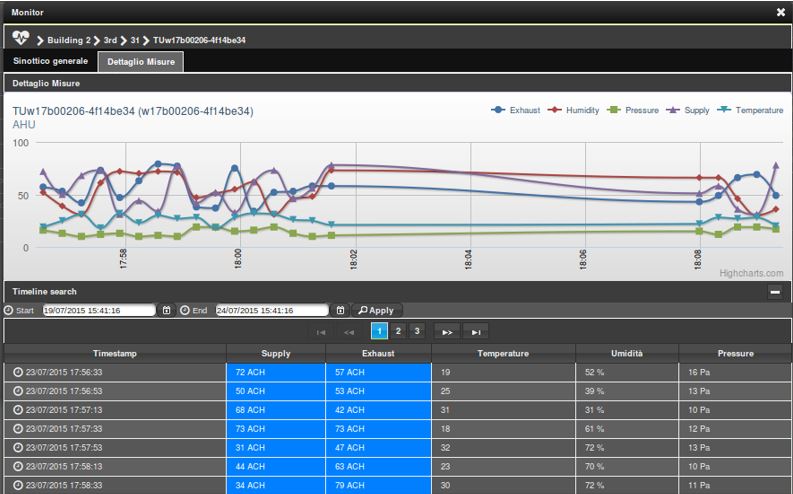This screenshot has height=494, width=793.
Task: Click the 79 ACH exhaust cell
Action: point(378,485)
